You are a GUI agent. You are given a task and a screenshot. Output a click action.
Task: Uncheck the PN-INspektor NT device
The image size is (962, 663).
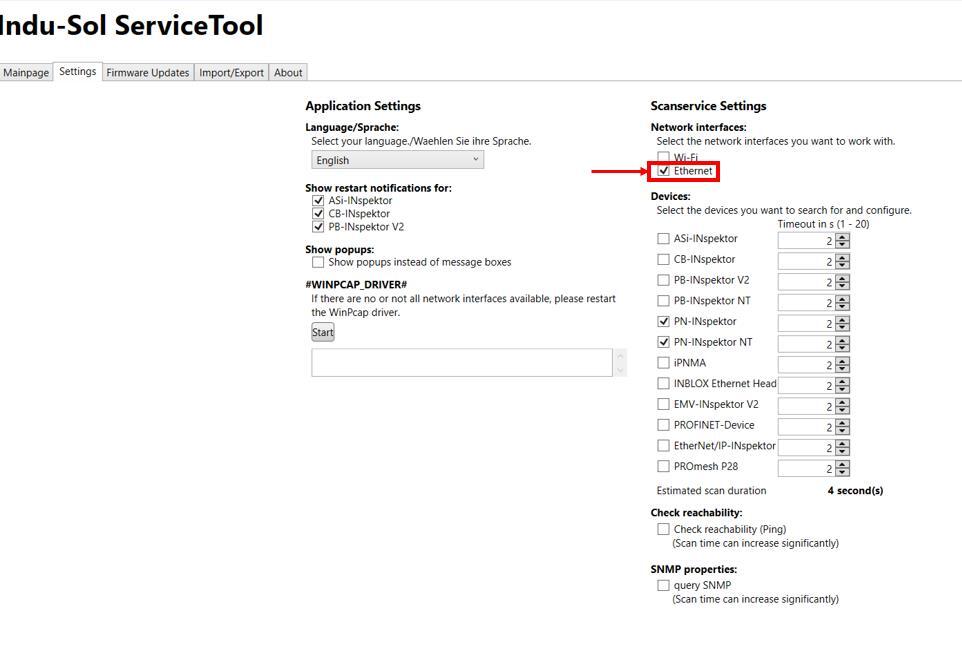pyautogui.click(x=663, y=342)
